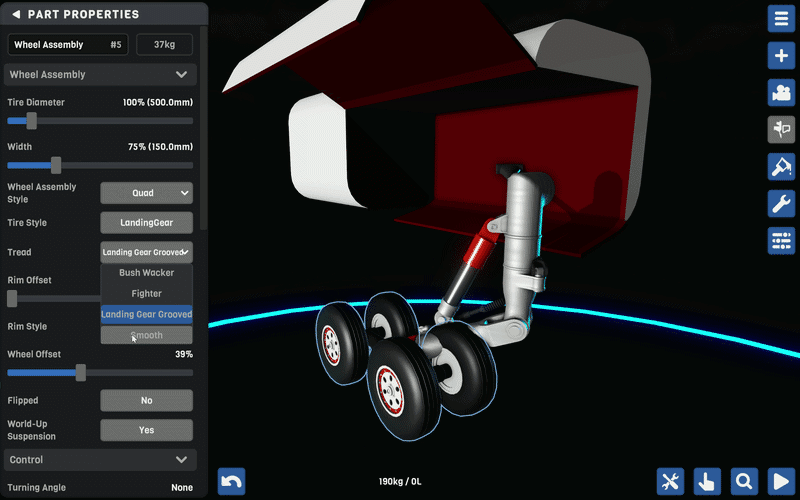Collapse the Wheel Assembly section
Screen dimensions: 800x500
[x=100, y=74]
